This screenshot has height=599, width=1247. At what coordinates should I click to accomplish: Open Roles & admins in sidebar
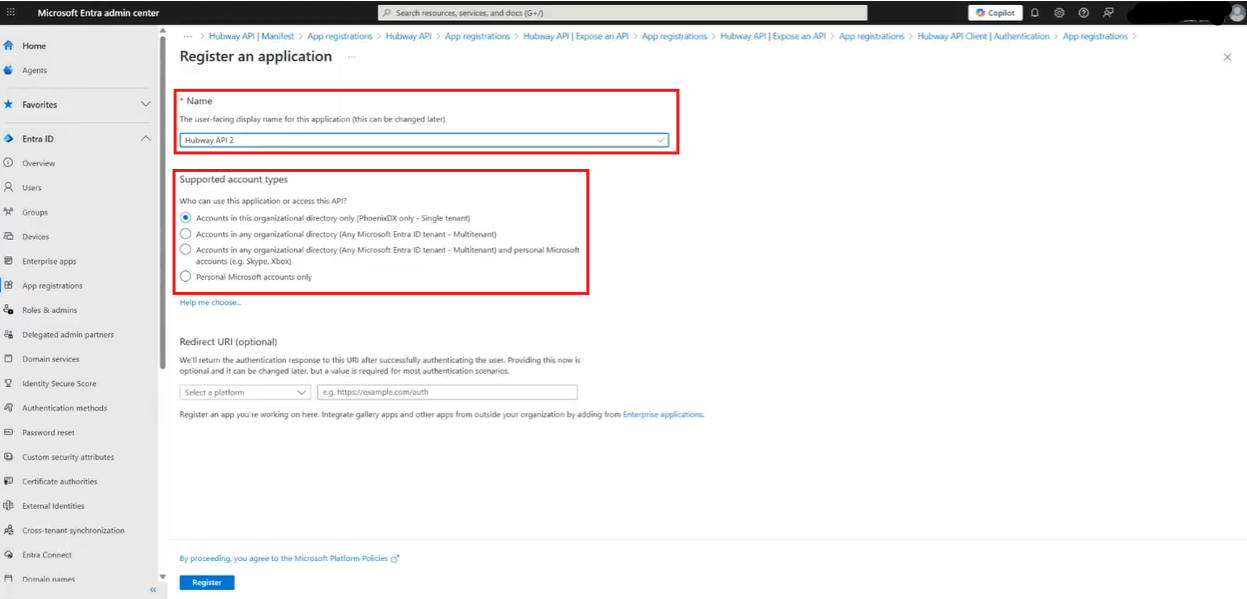(49, 310)
